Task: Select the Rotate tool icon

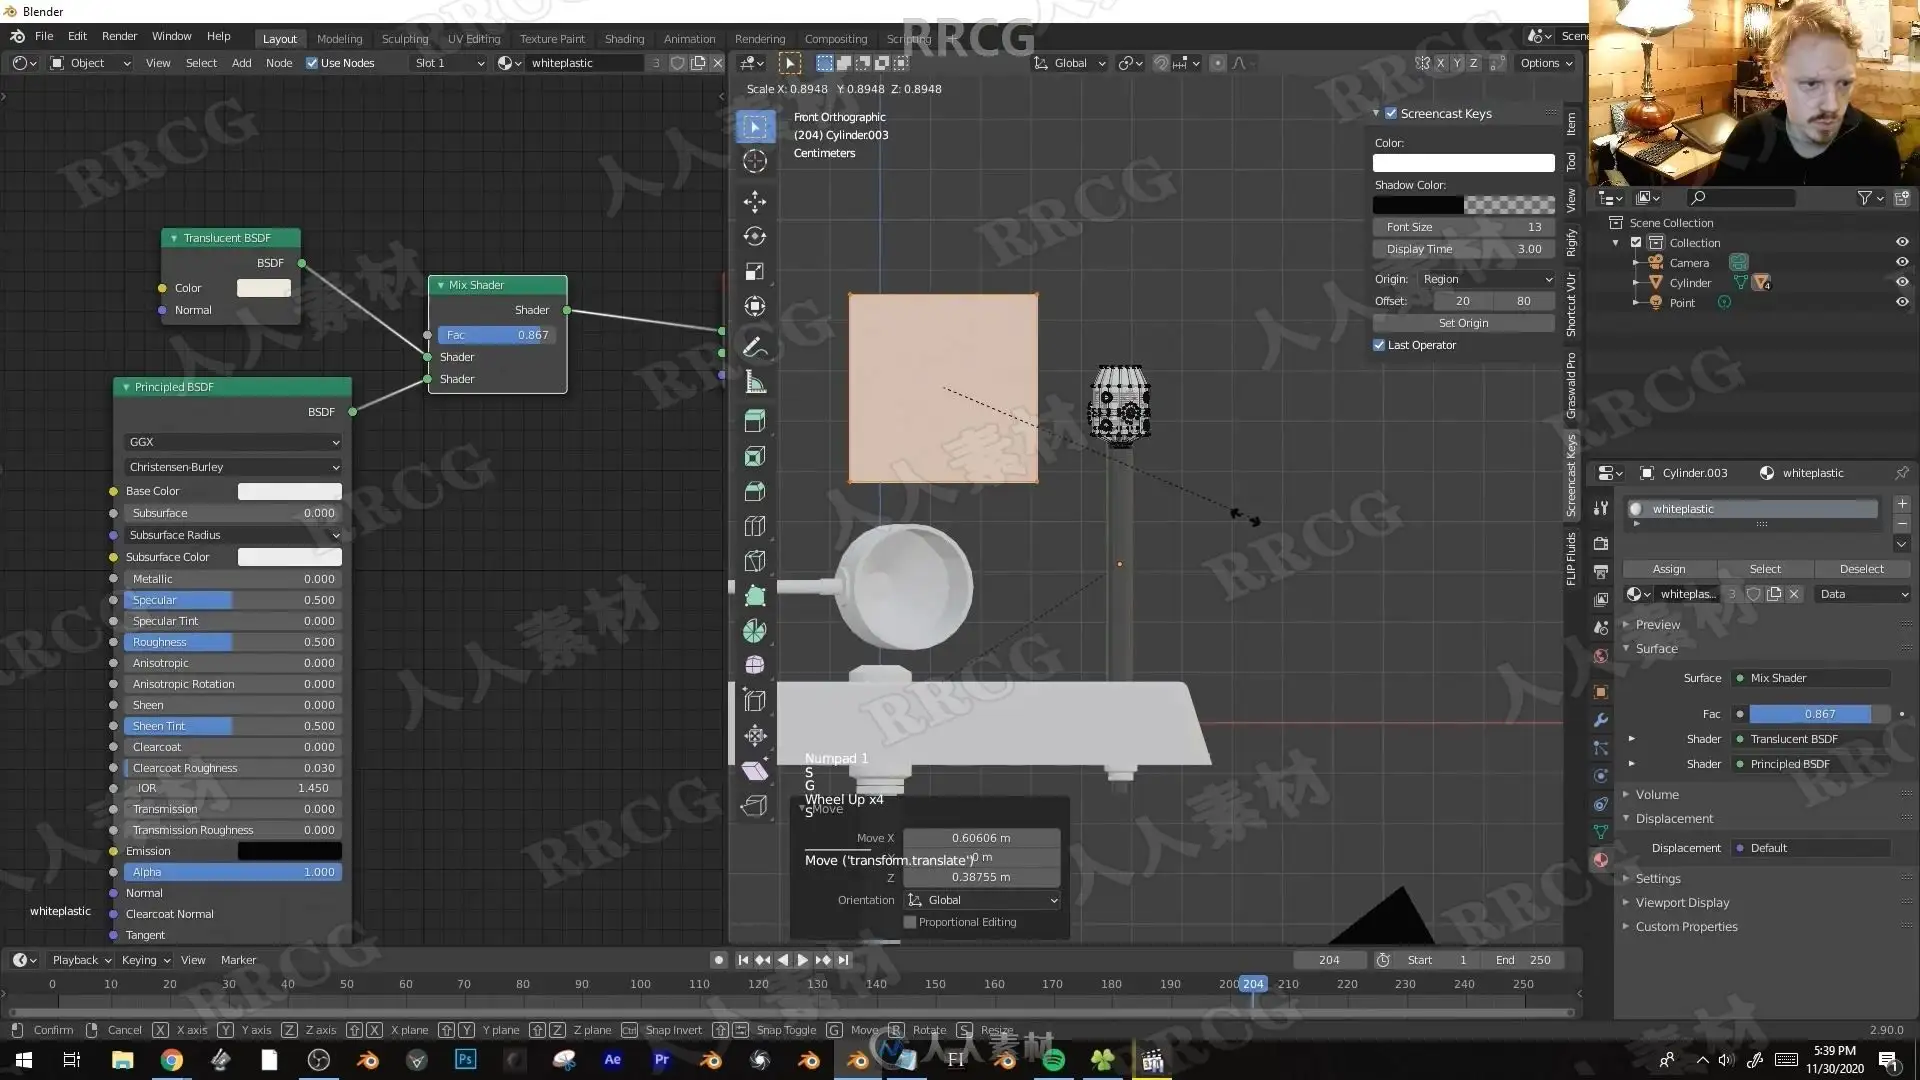Action: 755,236
